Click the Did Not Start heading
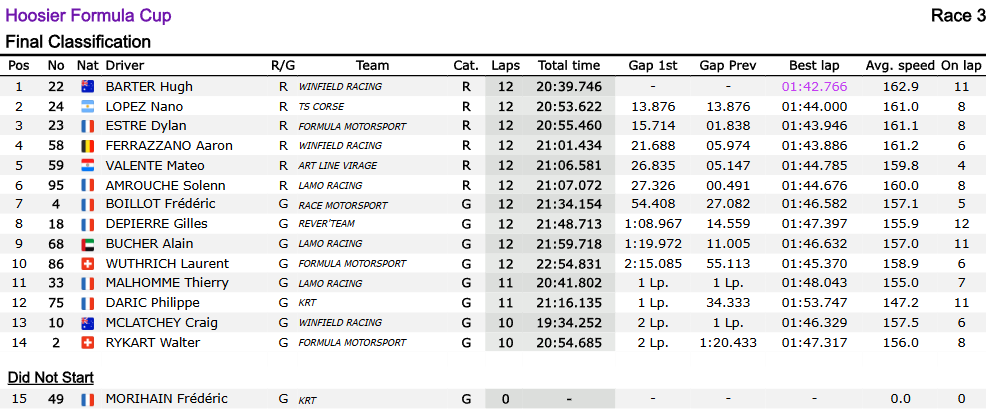Viewport: 986px width, 410px height. (x=50, y=378)
